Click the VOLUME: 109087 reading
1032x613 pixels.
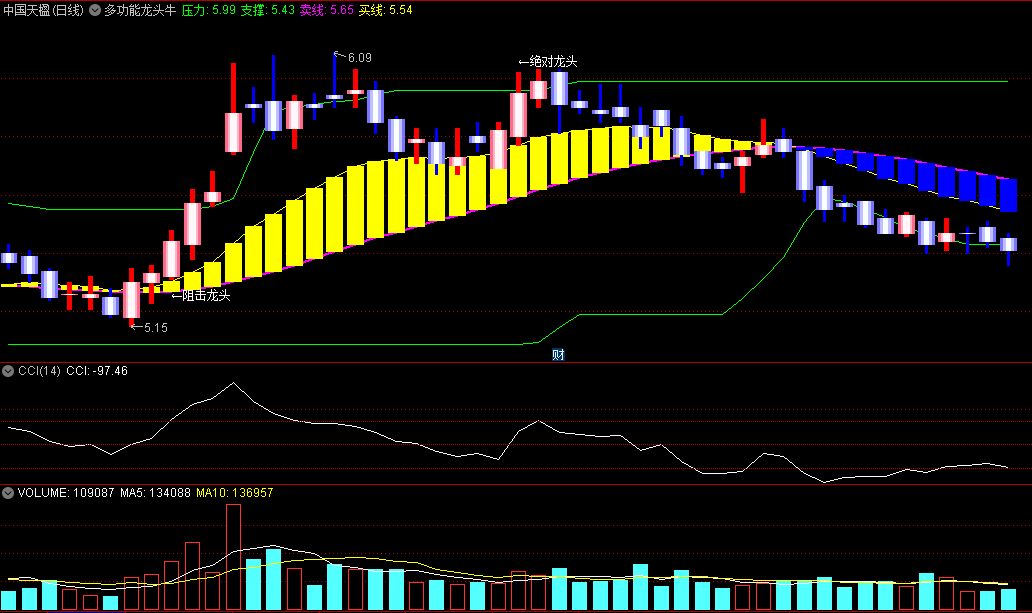pyautogui.click(x=66, y=493)
